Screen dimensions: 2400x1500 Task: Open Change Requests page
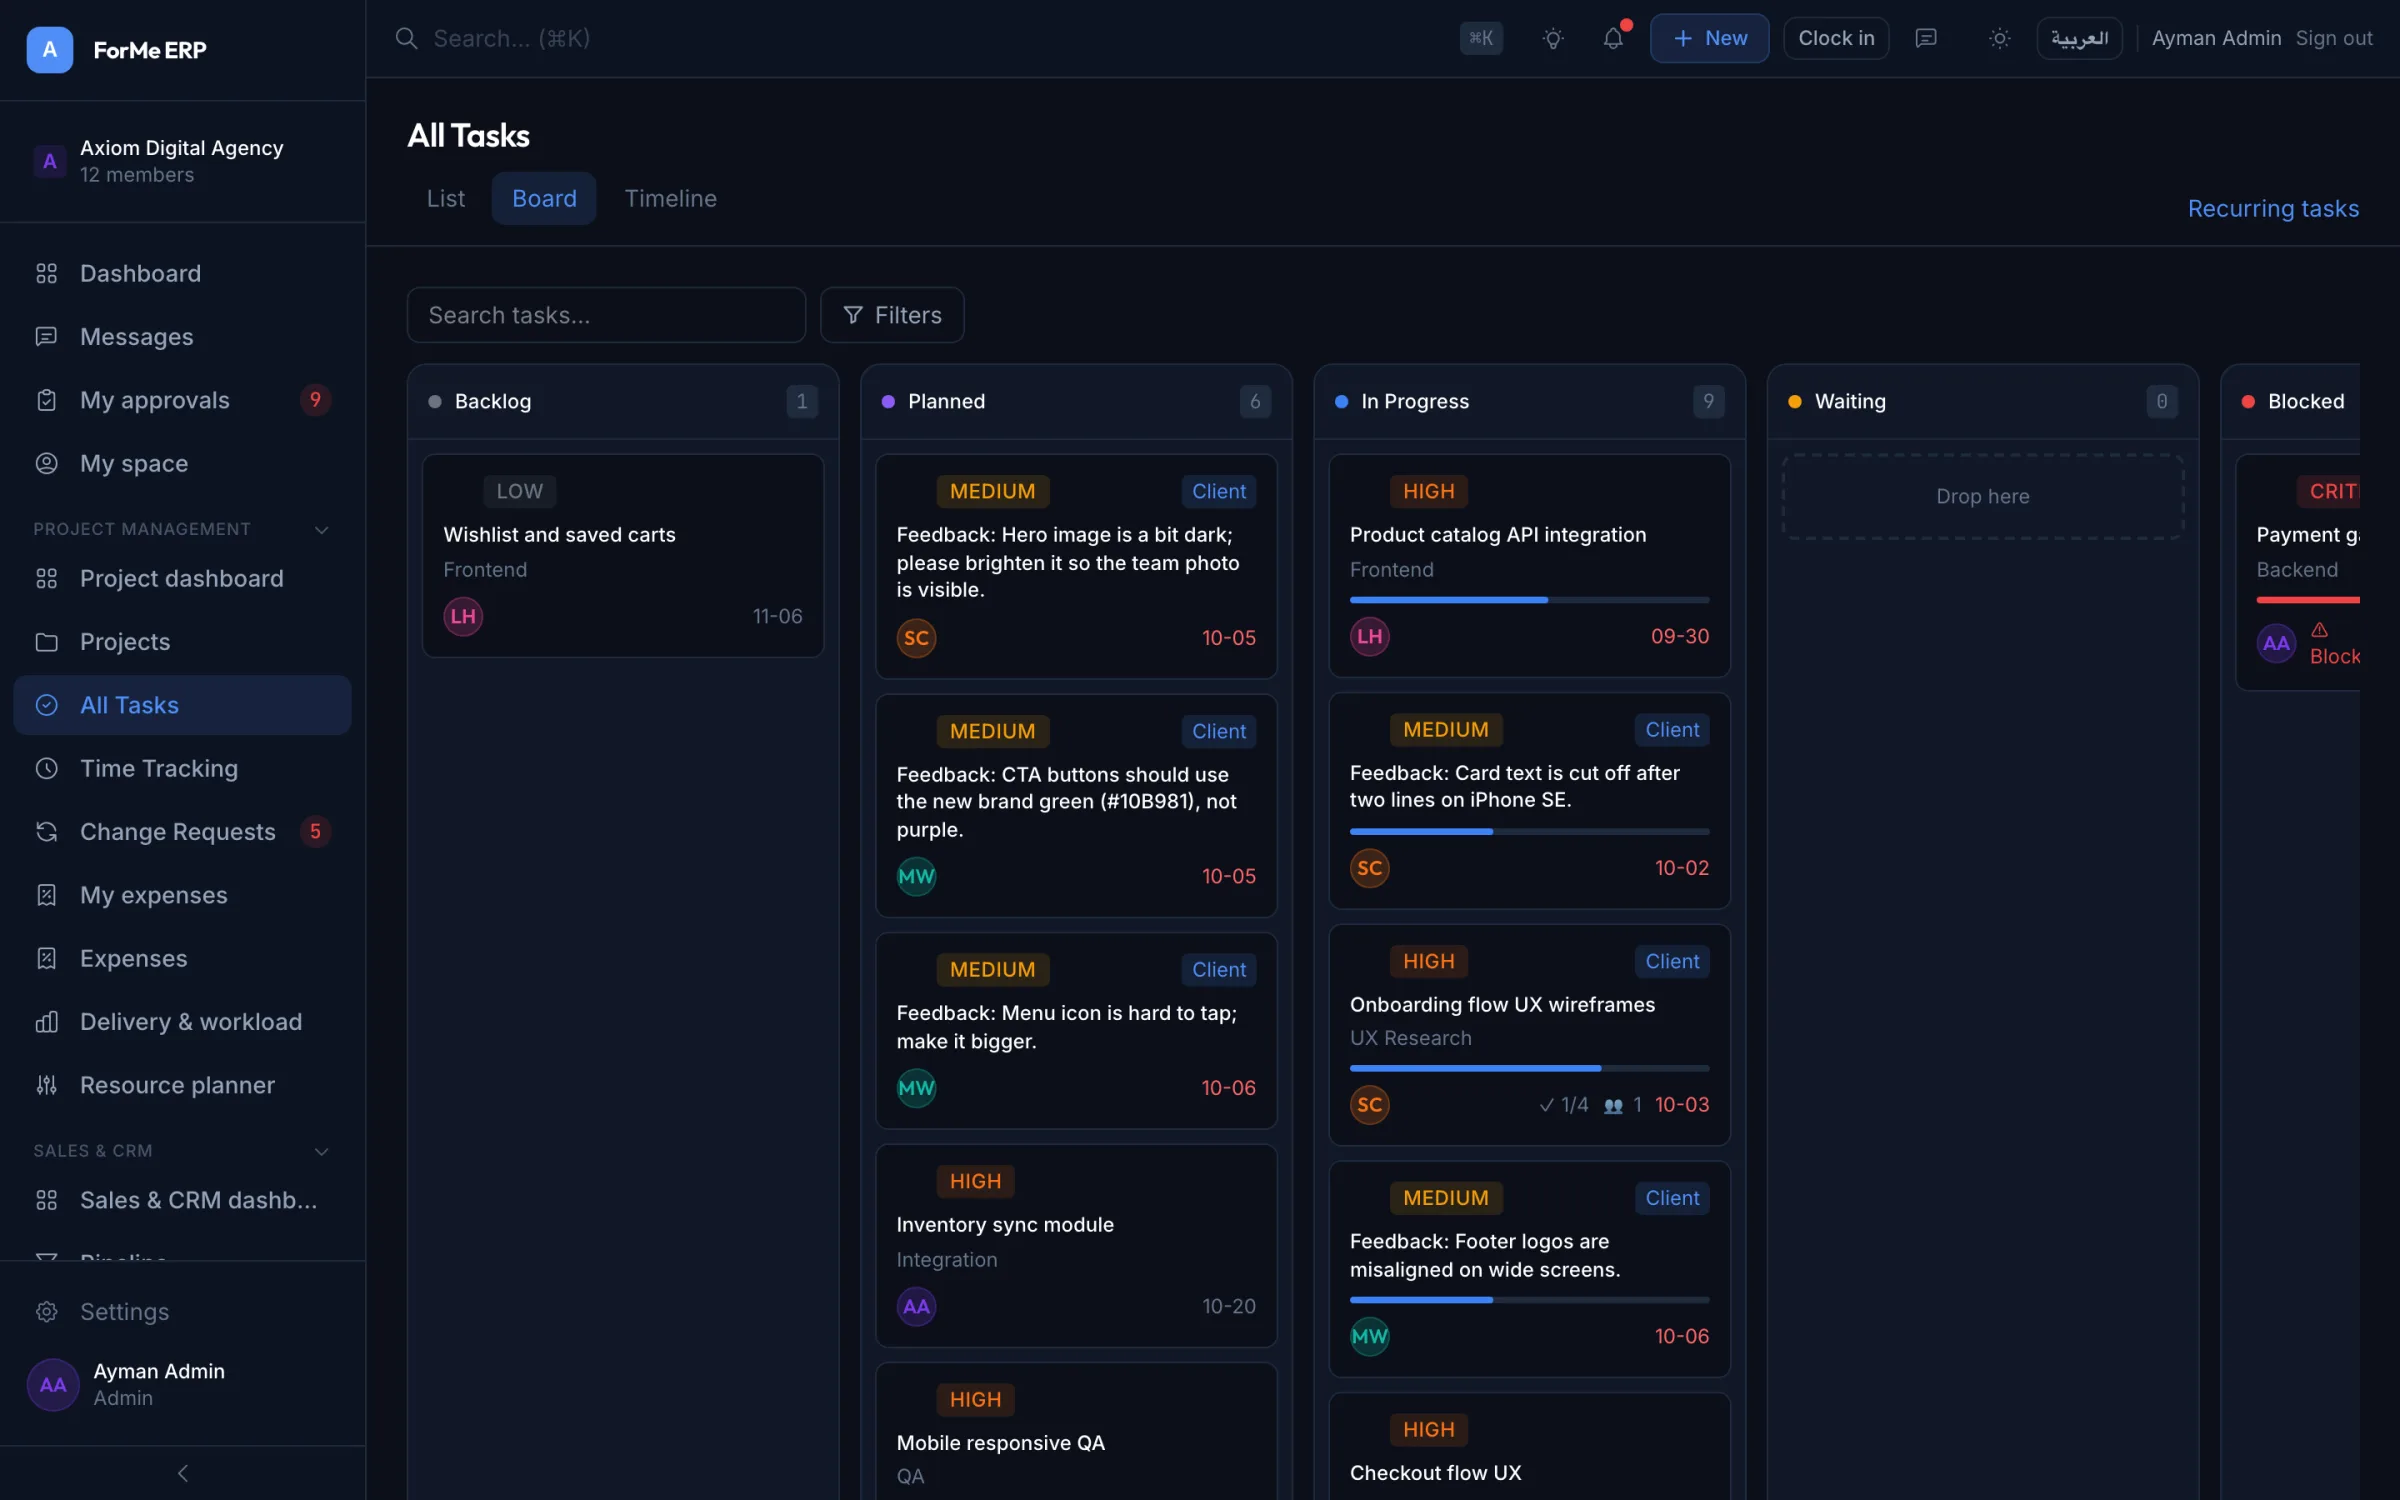(x=182, y=831)
